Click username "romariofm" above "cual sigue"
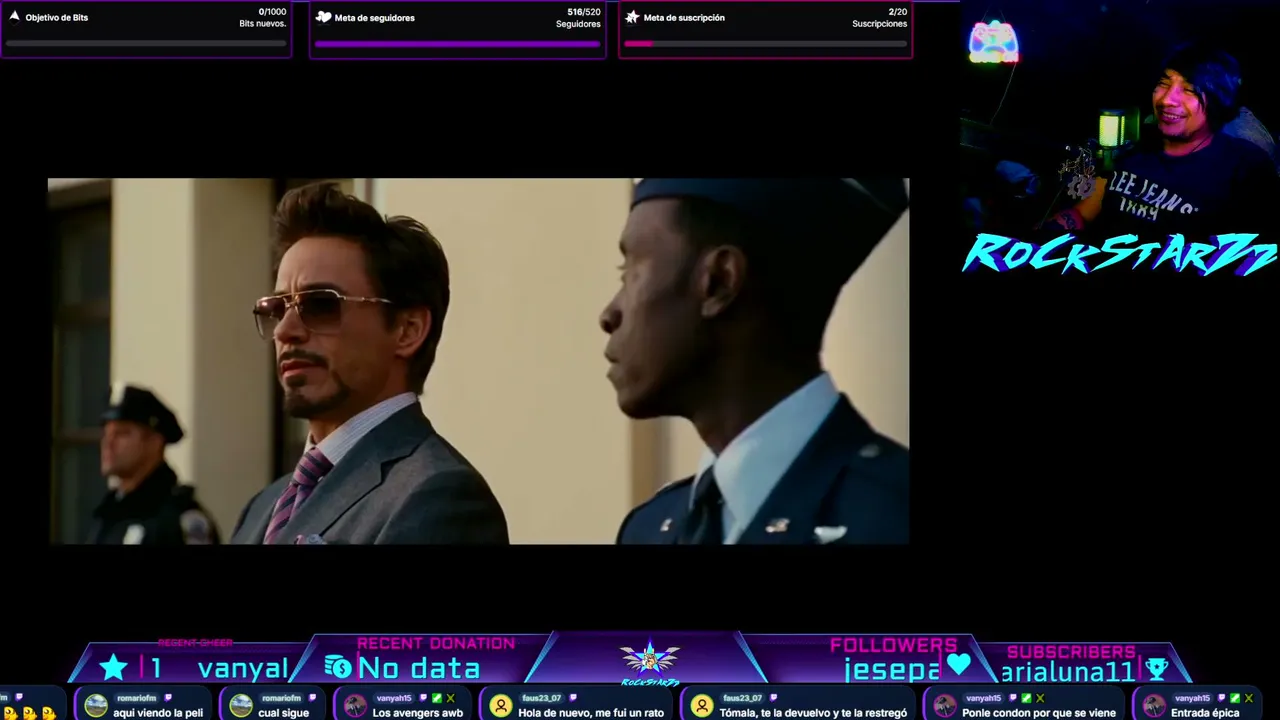Screen dimensions: 1280x720 point(281,698)
